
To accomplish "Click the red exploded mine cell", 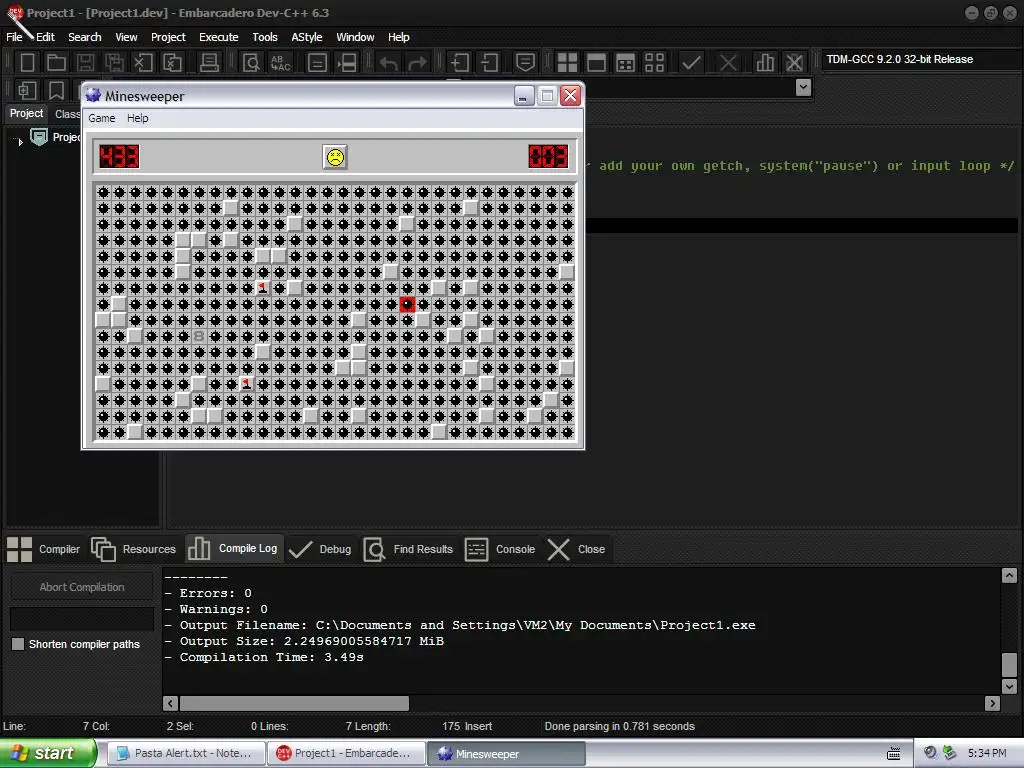I will click(408, 304).
